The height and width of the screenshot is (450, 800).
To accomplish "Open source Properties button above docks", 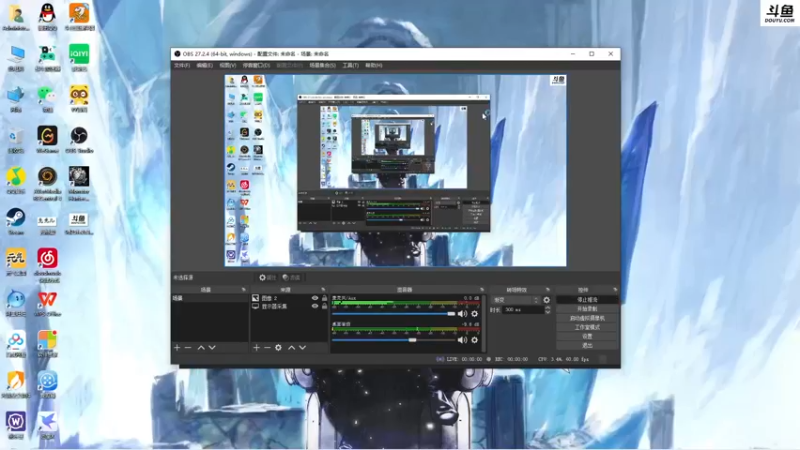I will (x=267, y=278).
